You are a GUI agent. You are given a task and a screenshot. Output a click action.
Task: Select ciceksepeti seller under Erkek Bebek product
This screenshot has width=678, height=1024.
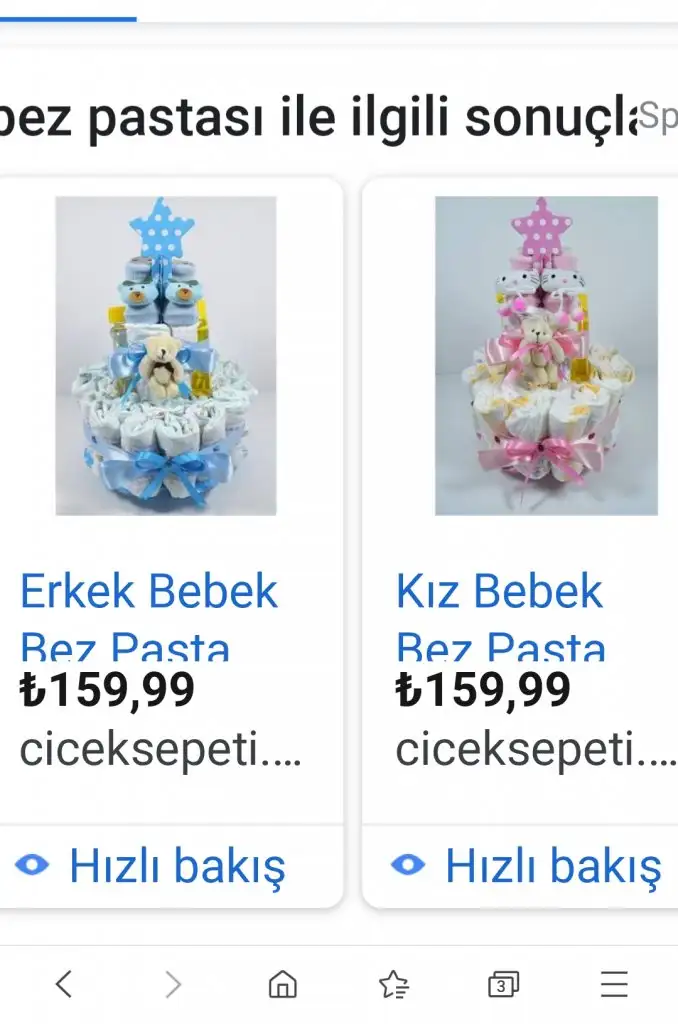(x=161, y=750)
